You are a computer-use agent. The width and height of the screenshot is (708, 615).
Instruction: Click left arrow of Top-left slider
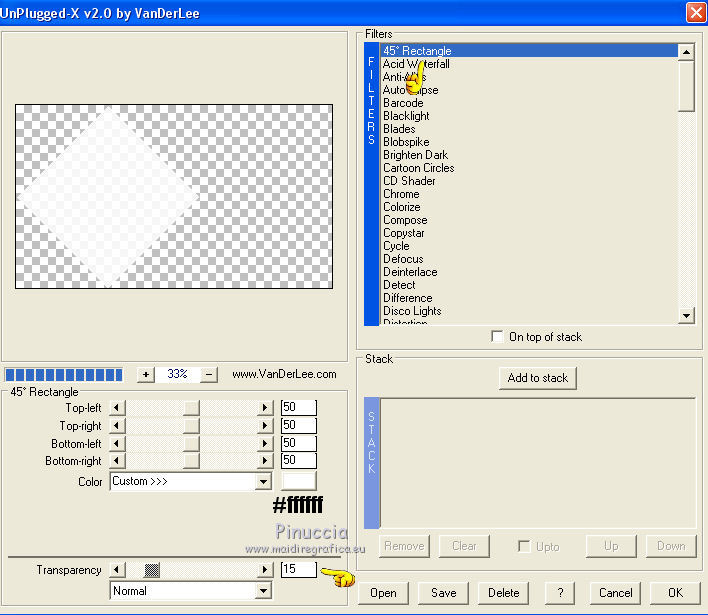coord(117,408)
